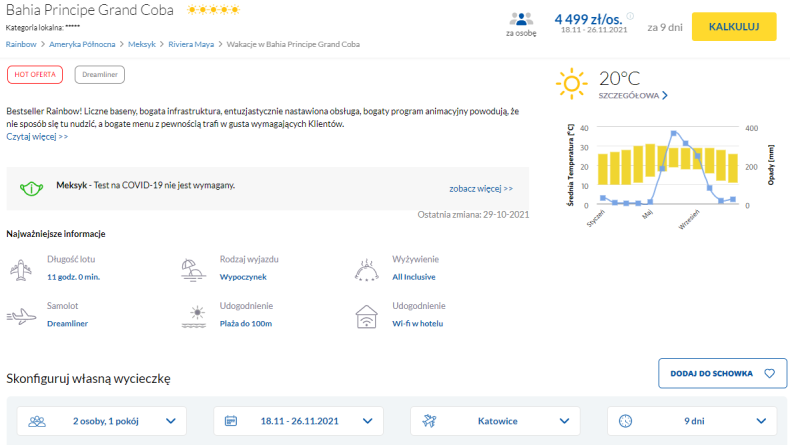The image size is (790, 445).
Task: Expand chevron next to SZCZEGÓŁOWA weather
Action: tap(665, 95)
